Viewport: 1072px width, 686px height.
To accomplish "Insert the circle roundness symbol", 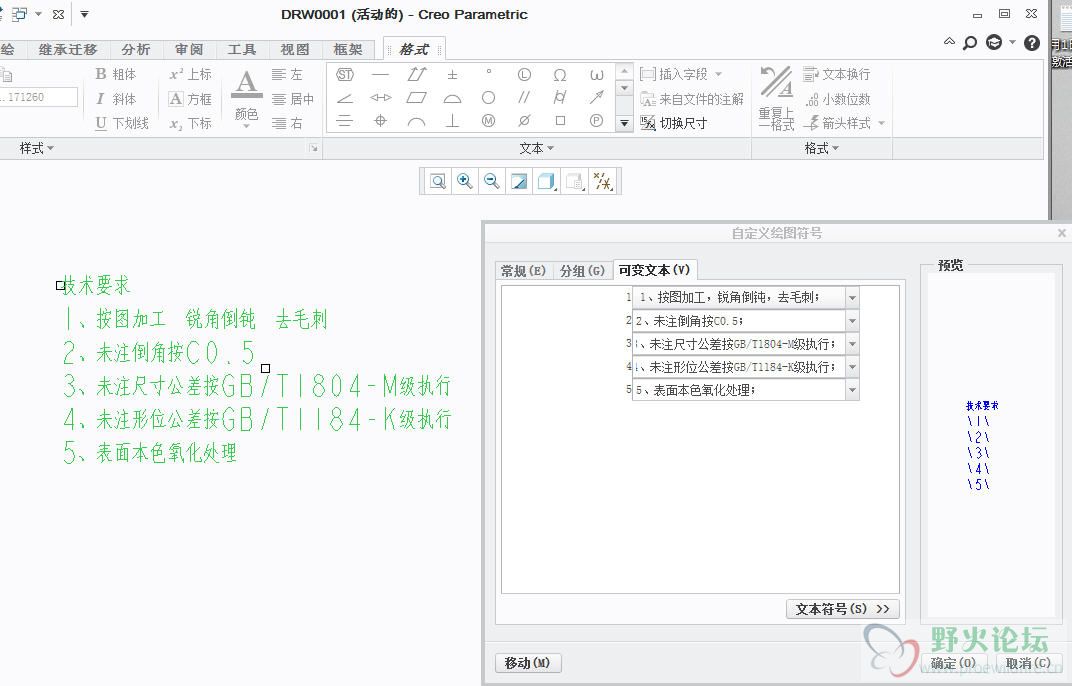I will coord(488,98).
